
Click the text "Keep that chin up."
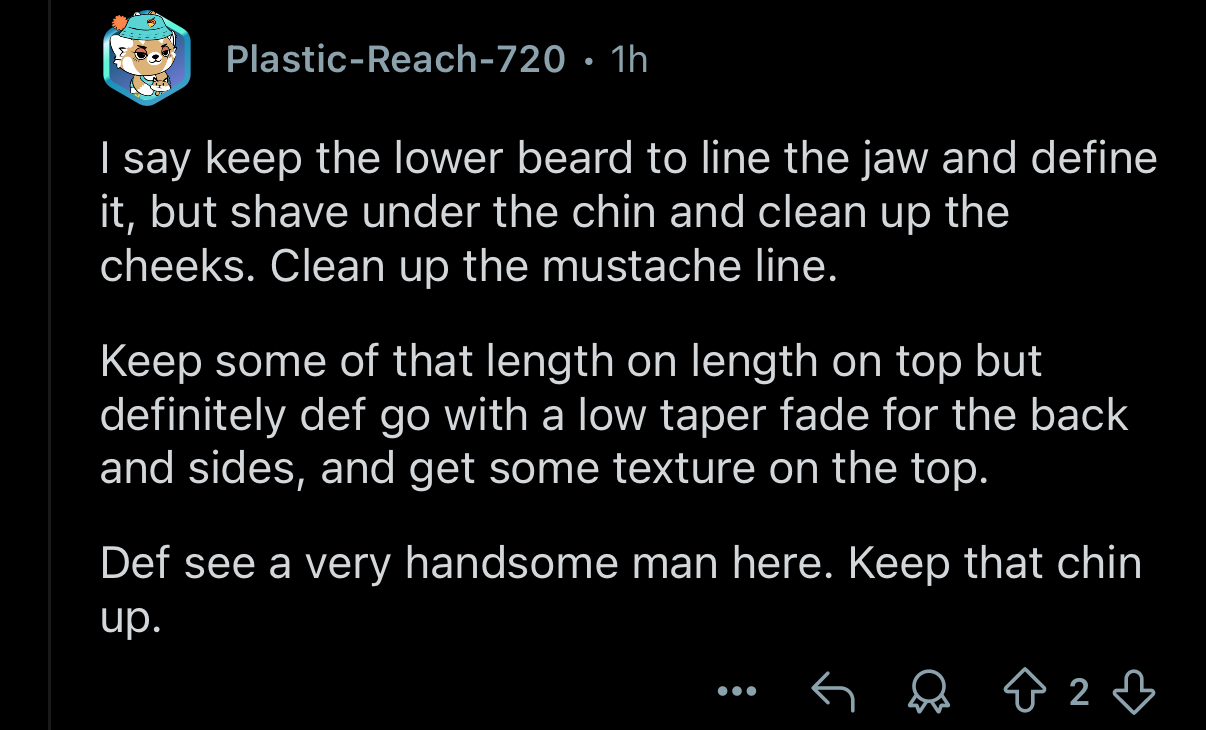pos(994,564)
